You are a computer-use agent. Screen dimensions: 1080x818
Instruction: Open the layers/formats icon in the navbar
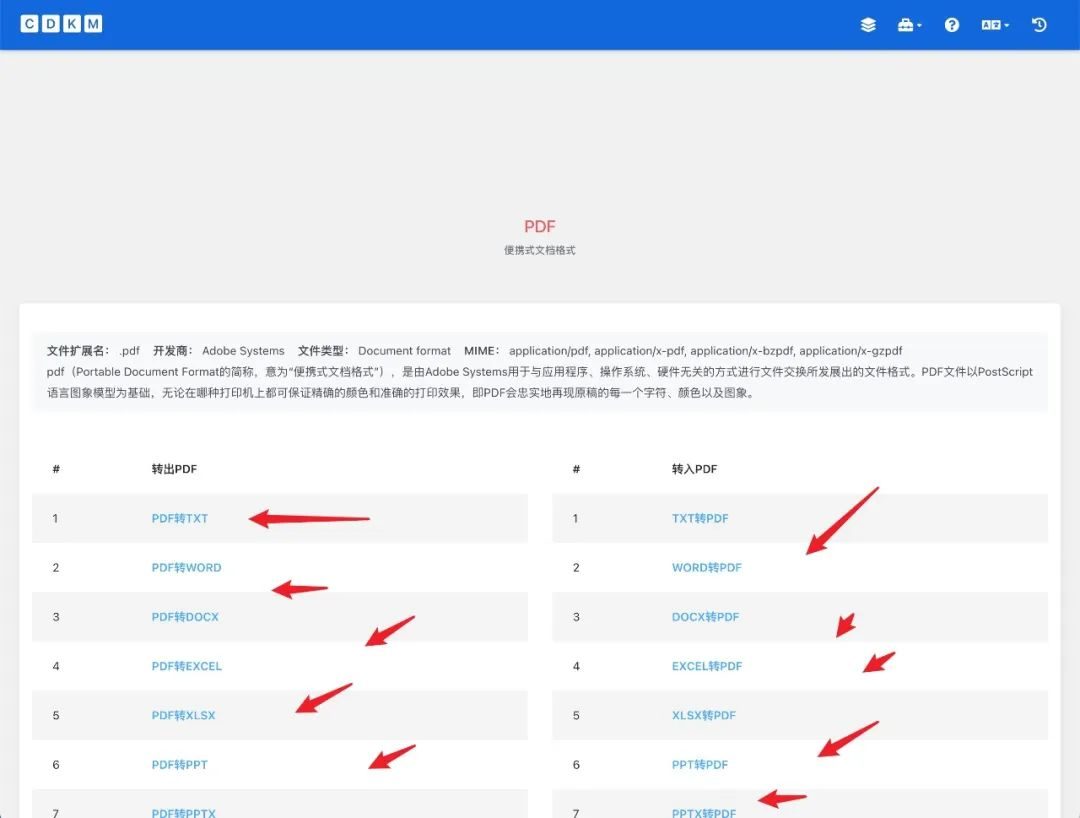click(x=867, y=24)
